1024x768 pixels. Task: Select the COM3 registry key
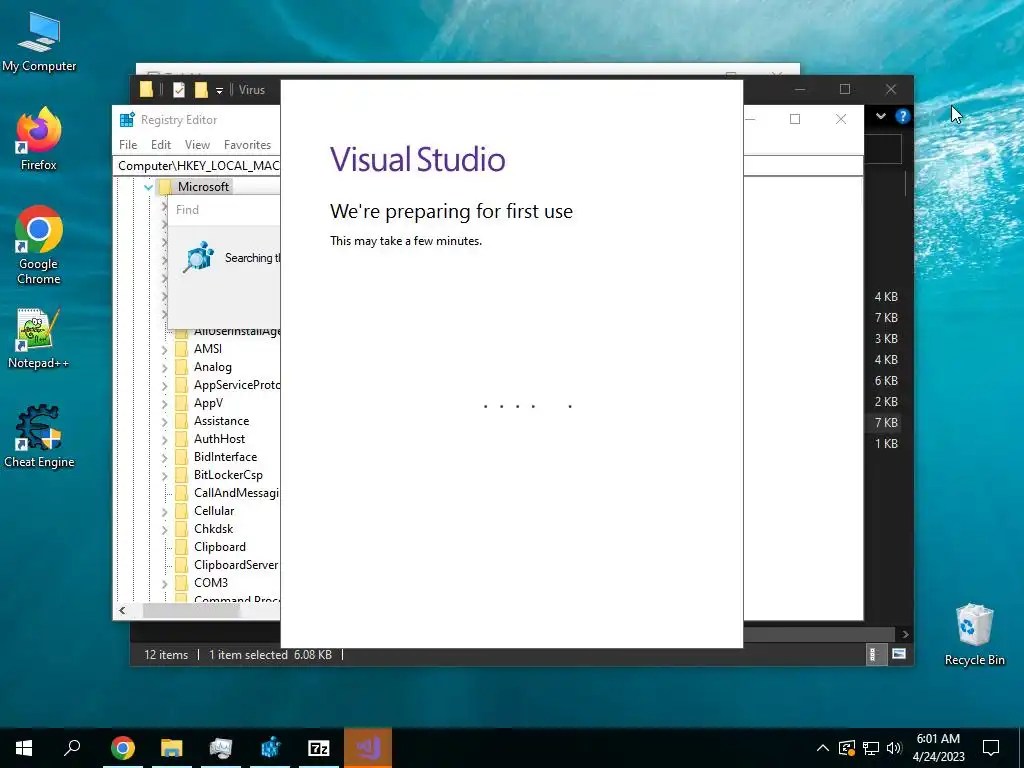[210, 583]
